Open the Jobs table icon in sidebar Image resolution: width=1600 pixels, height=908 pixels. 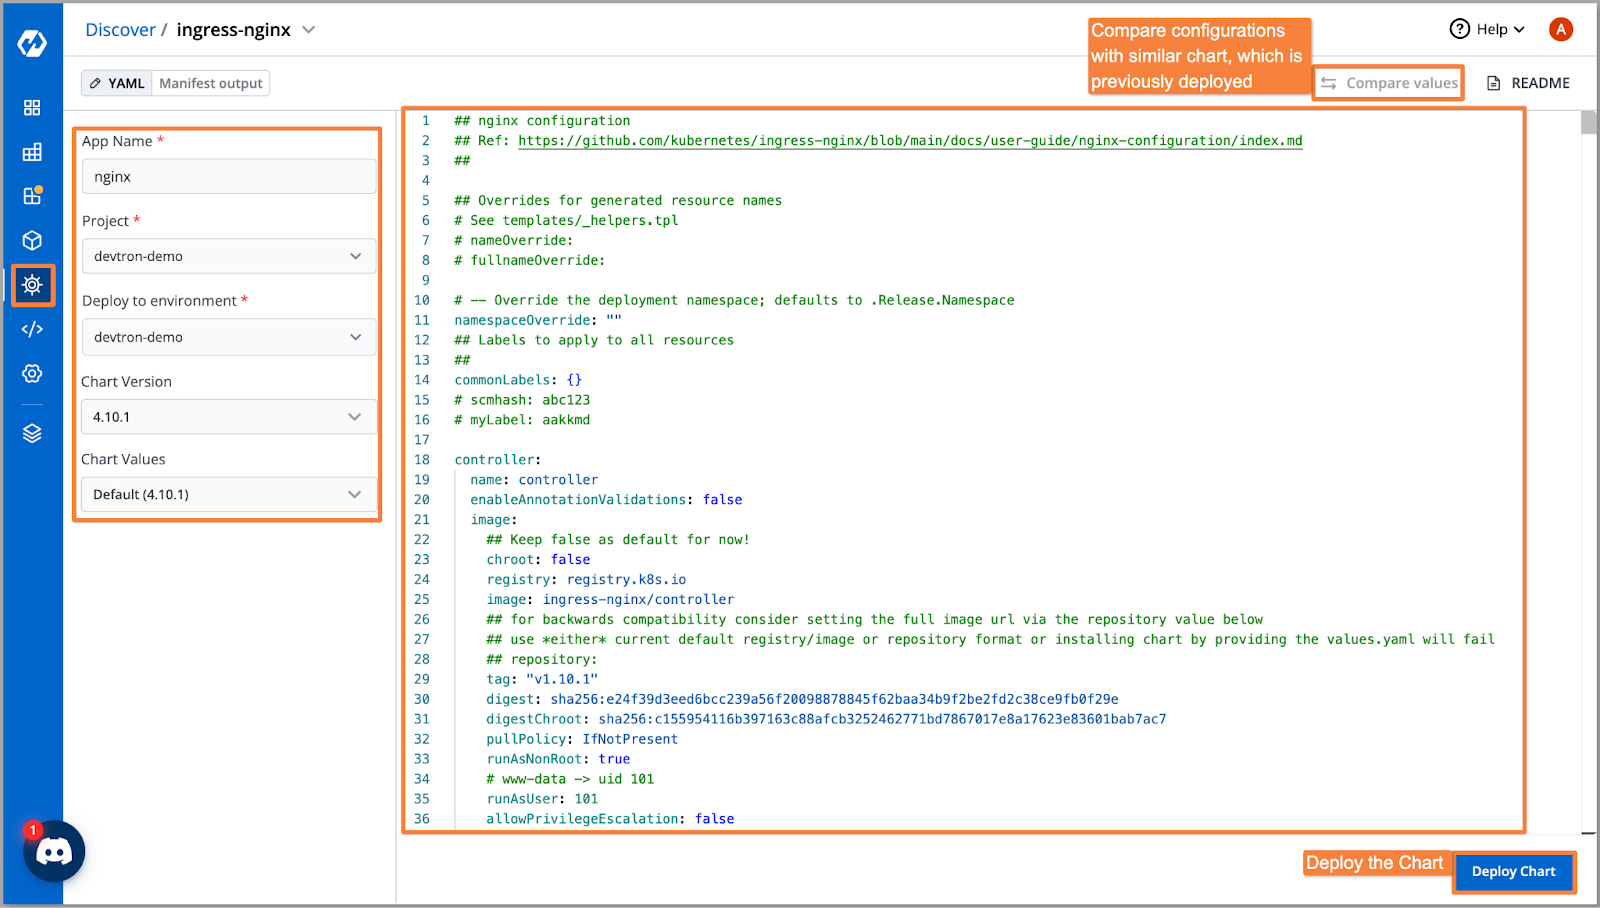[32, 152]
